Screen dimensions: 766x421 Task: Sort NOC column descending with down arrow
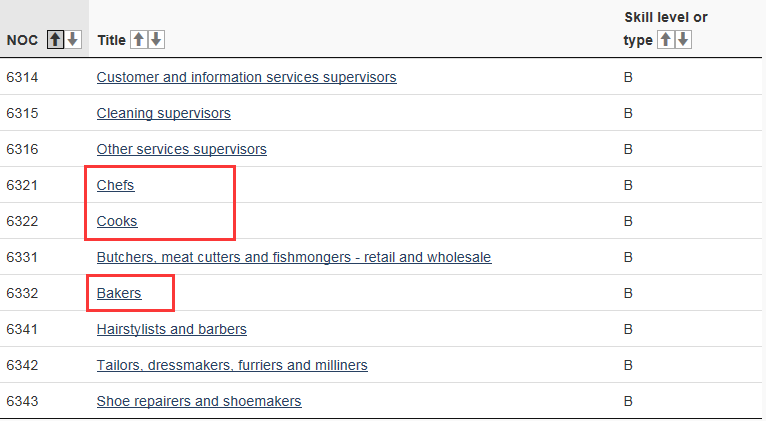(x=73, y=40)
